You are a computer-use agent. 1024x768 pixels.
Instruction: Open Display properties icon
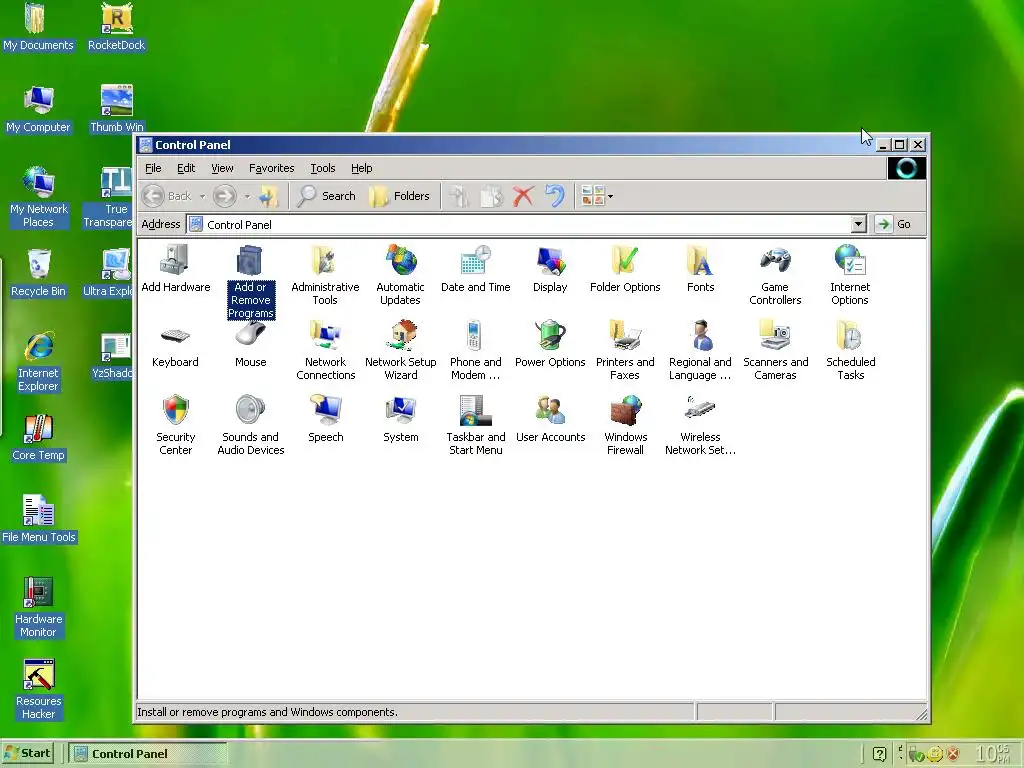click(550, 268)
